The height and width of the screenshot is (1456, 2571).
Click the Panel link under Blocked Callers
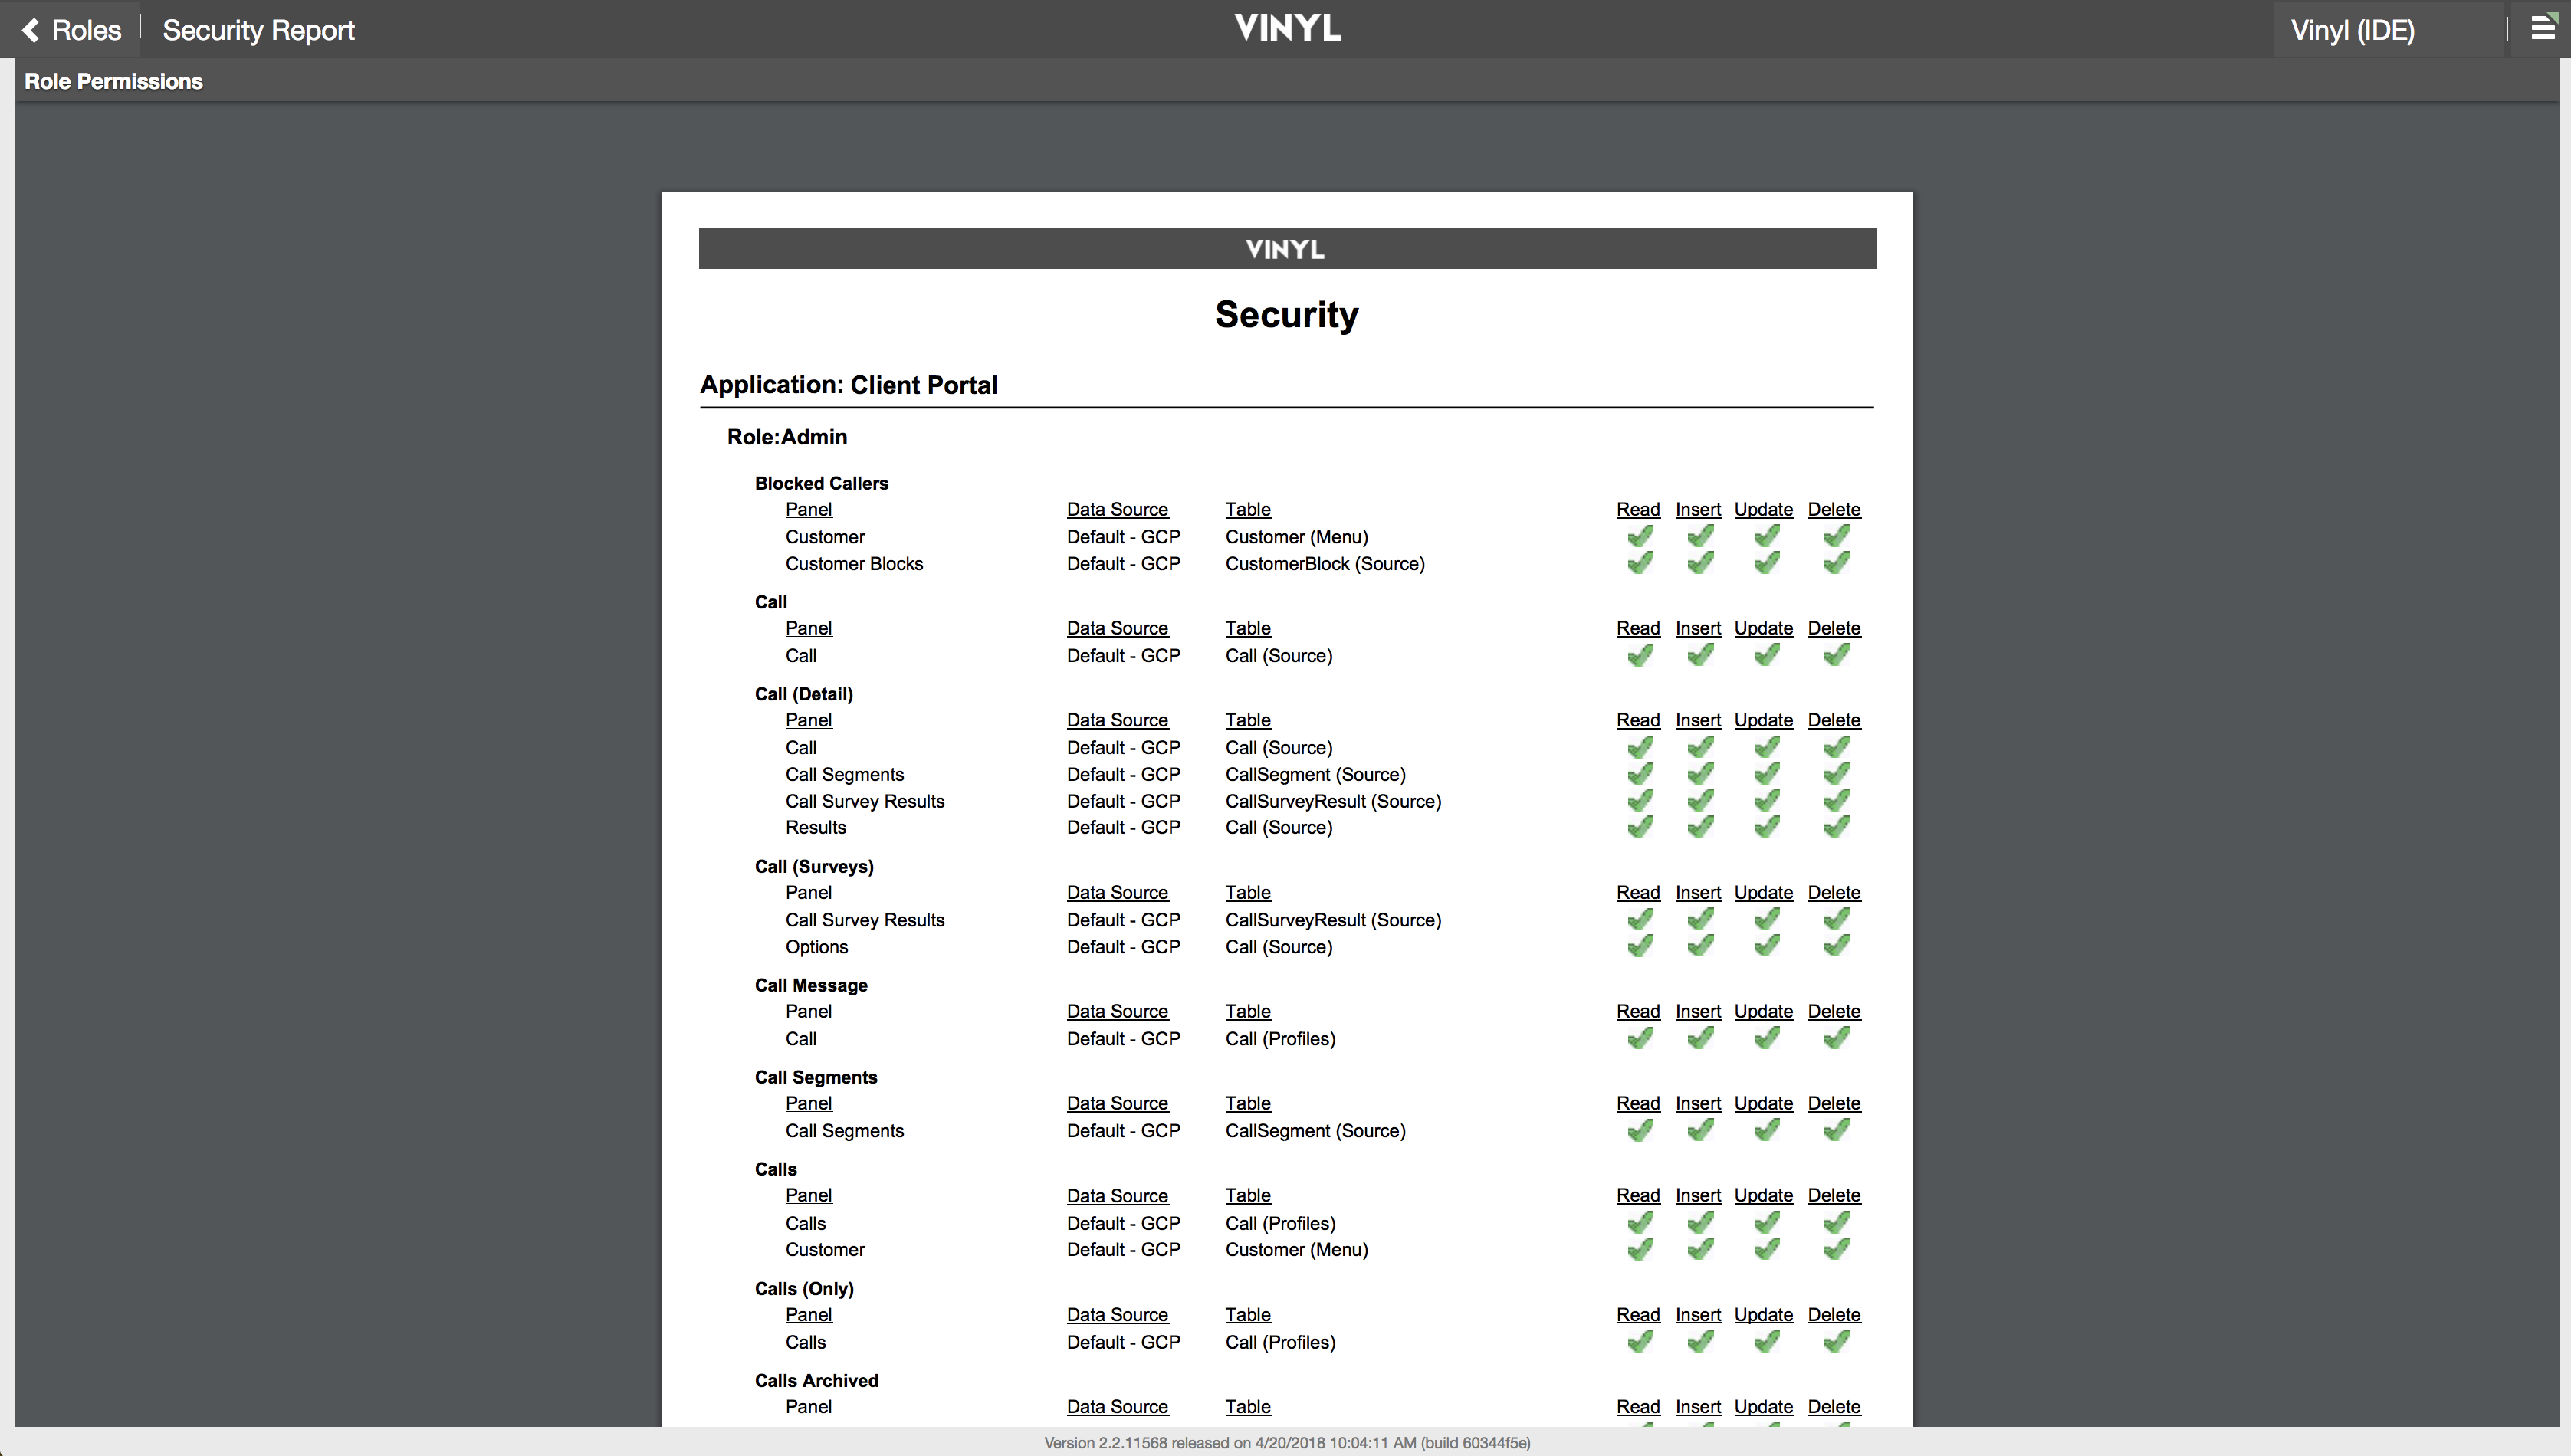[x=808, y=510]
